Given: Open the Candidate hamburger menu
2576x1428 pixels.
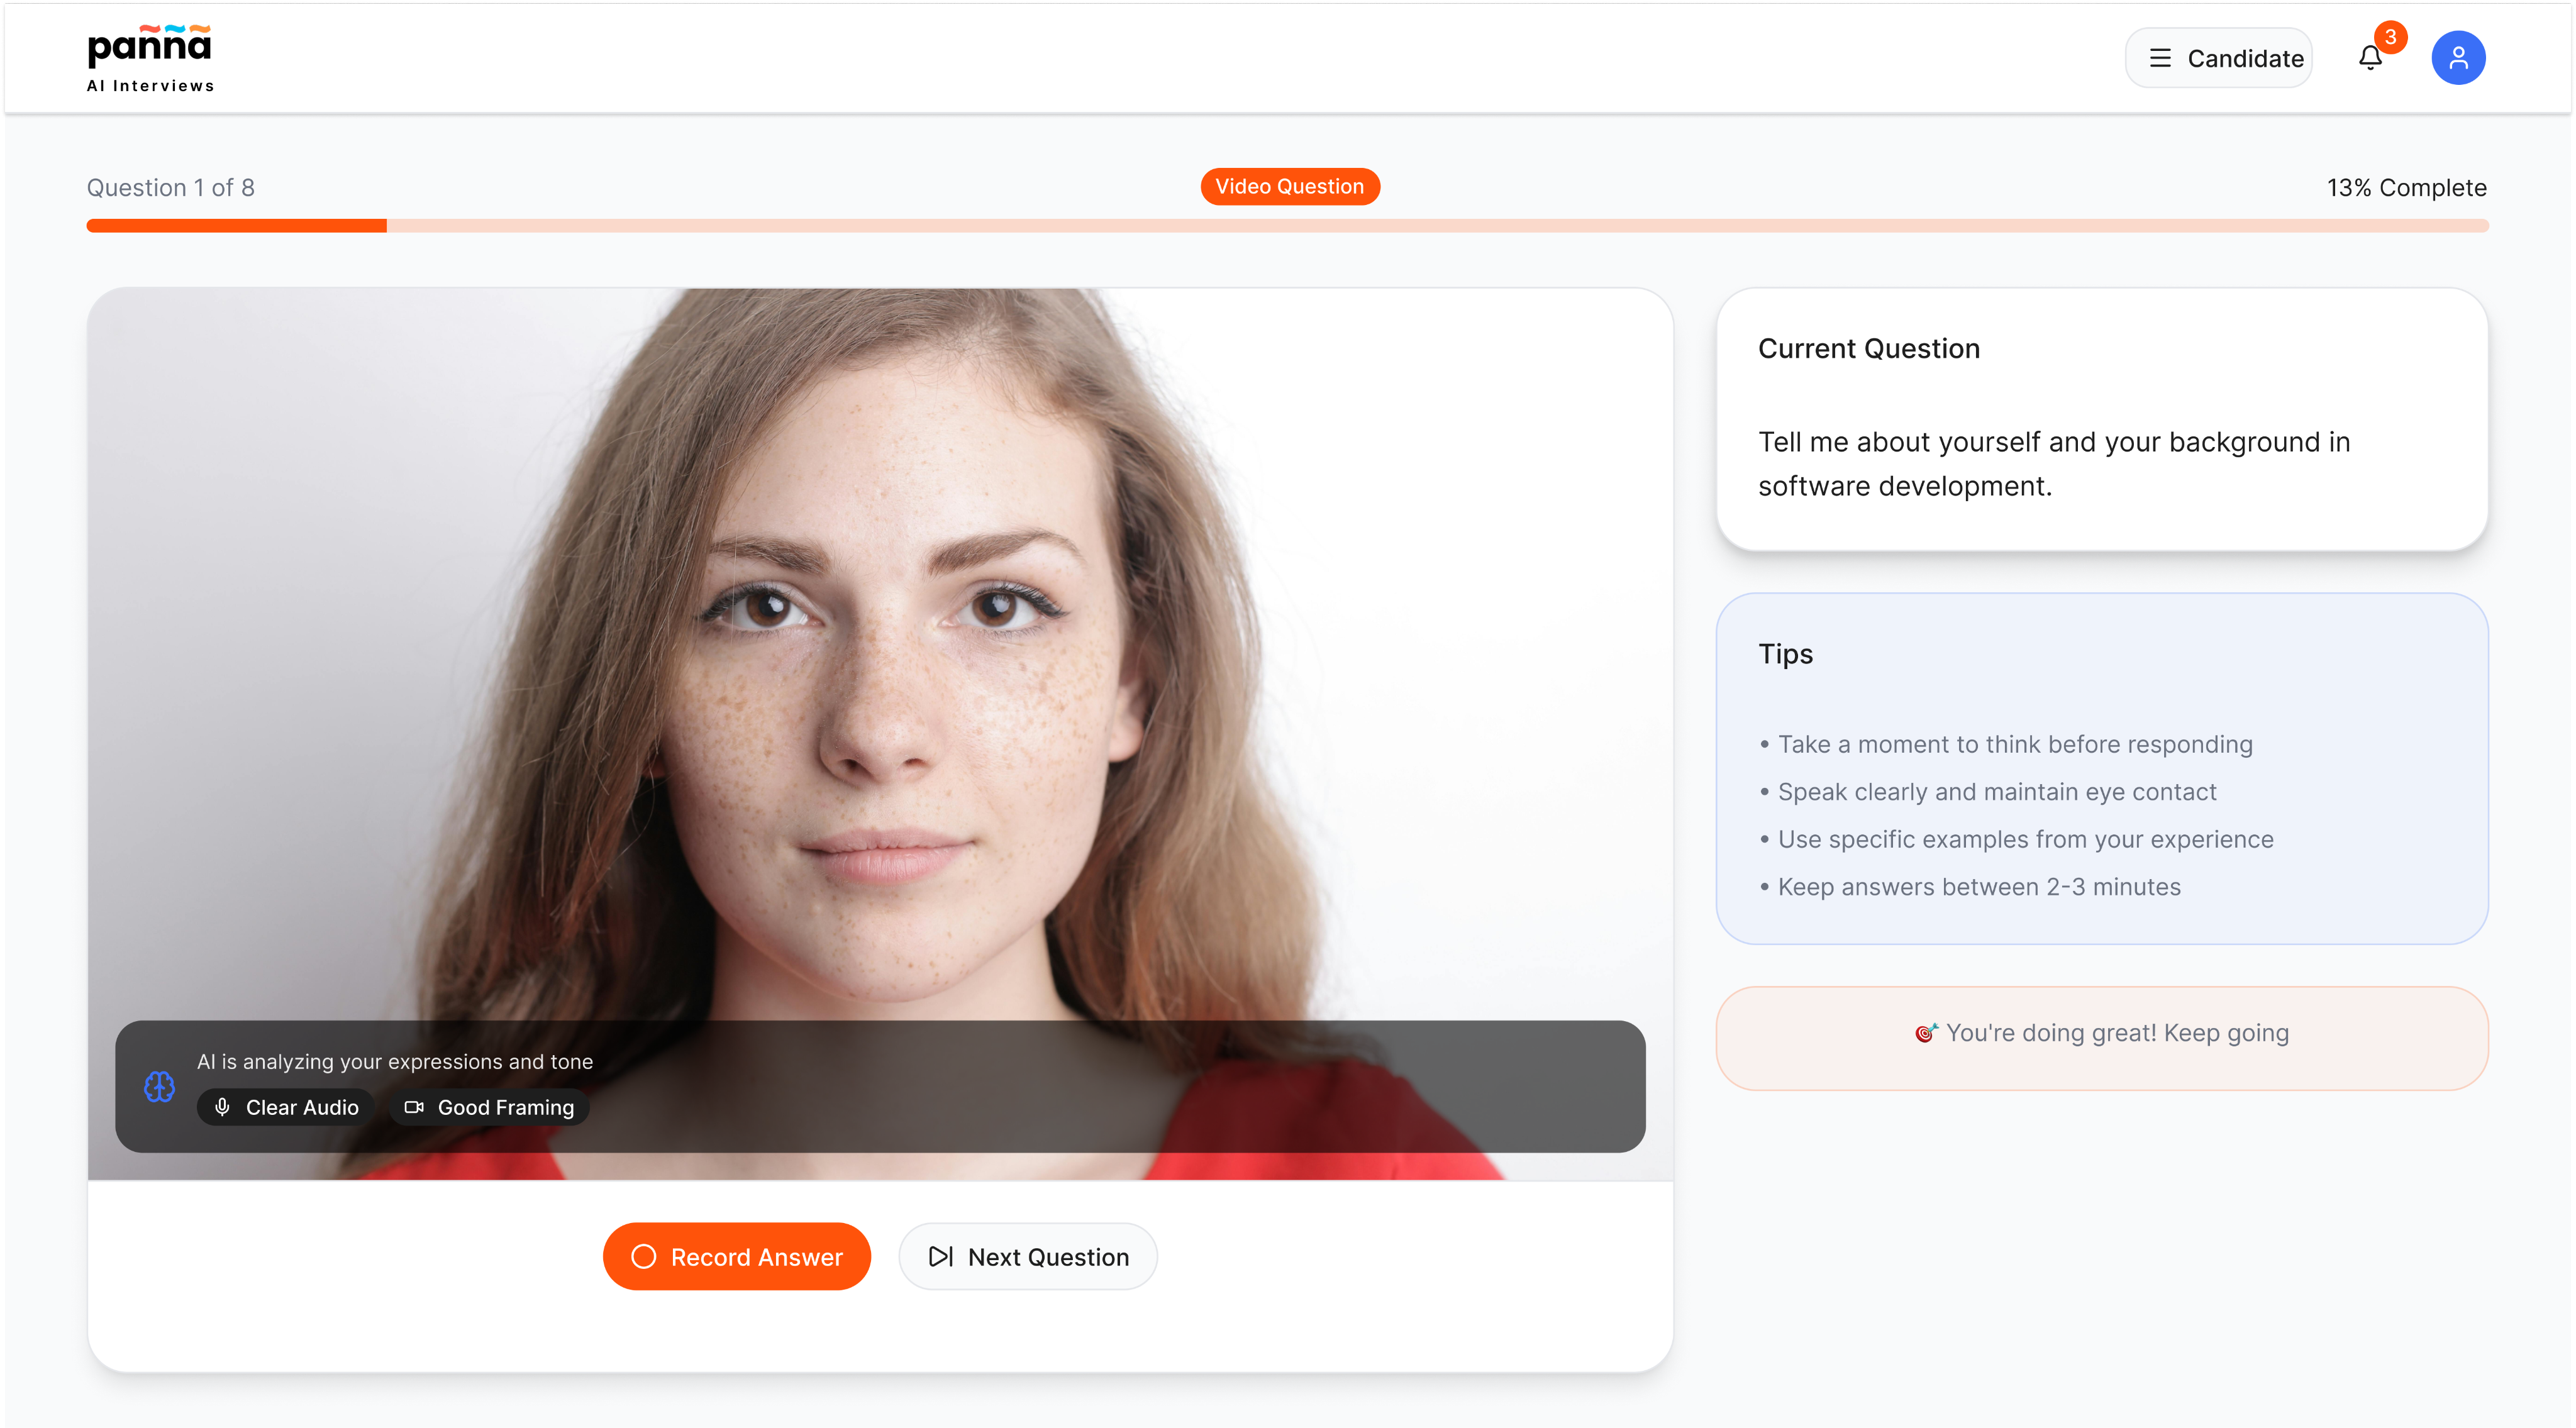Looking at the screenshot, I should coord(2218,58).
